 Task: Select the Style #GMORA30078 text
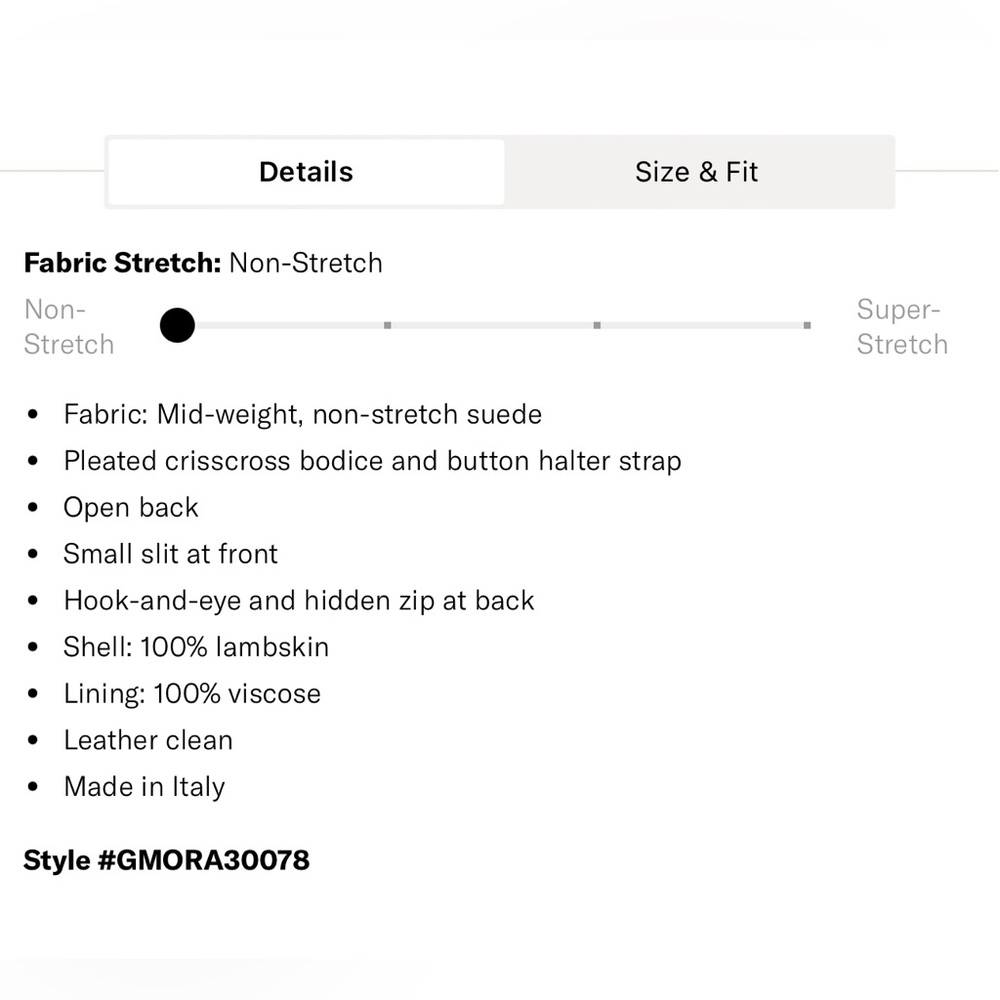[x=166, y=860]
